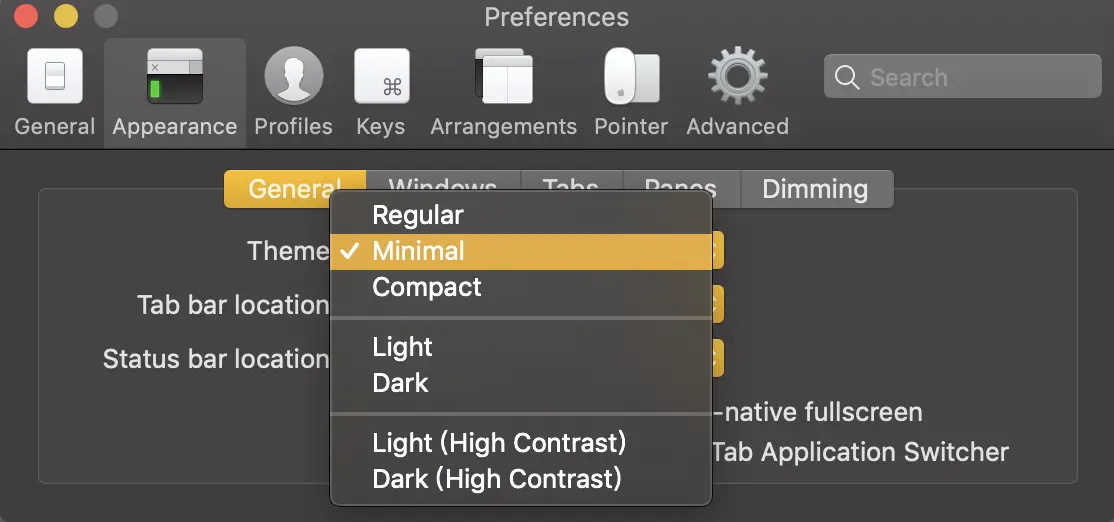Switch to the Dimming tab

pyautogui.click(x=815, y=189)
